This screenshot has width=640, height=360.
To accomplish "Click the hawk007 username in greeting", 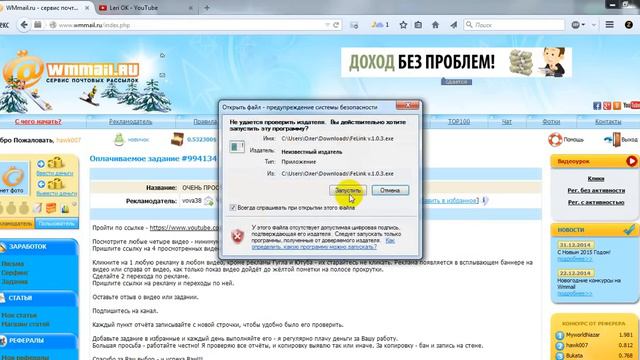I will tap(69, 140).
